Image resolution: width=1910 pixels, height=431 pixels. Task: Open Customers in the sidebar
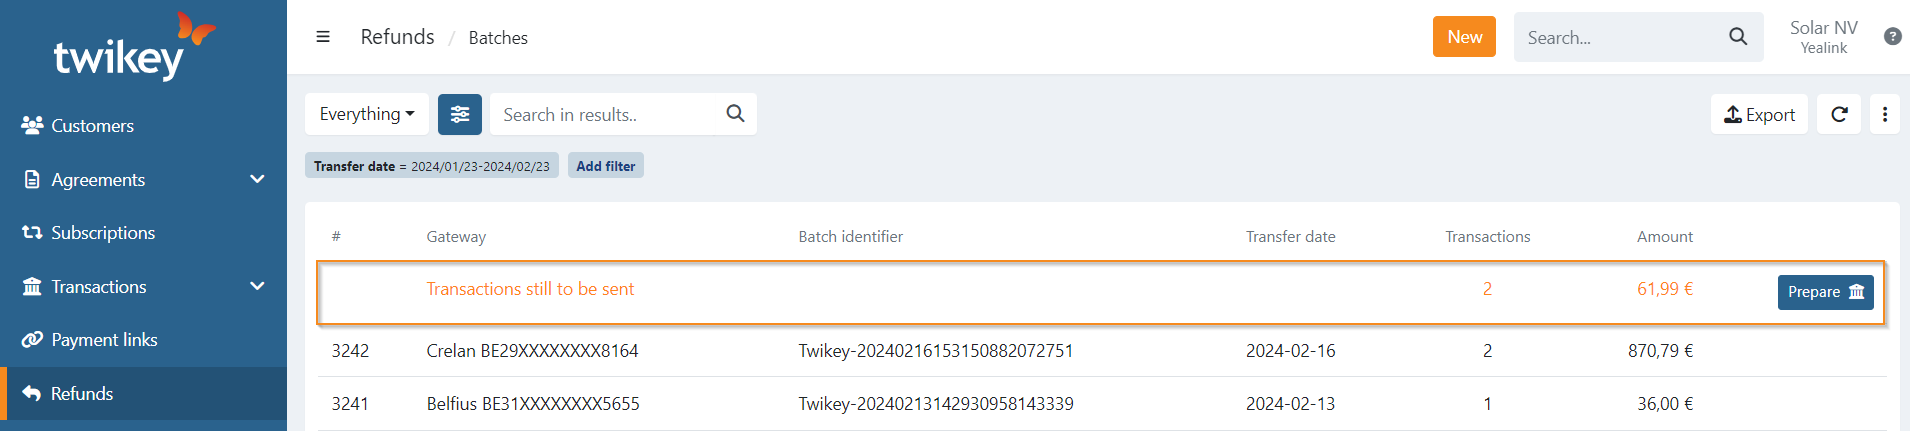[x=92, y=126]
